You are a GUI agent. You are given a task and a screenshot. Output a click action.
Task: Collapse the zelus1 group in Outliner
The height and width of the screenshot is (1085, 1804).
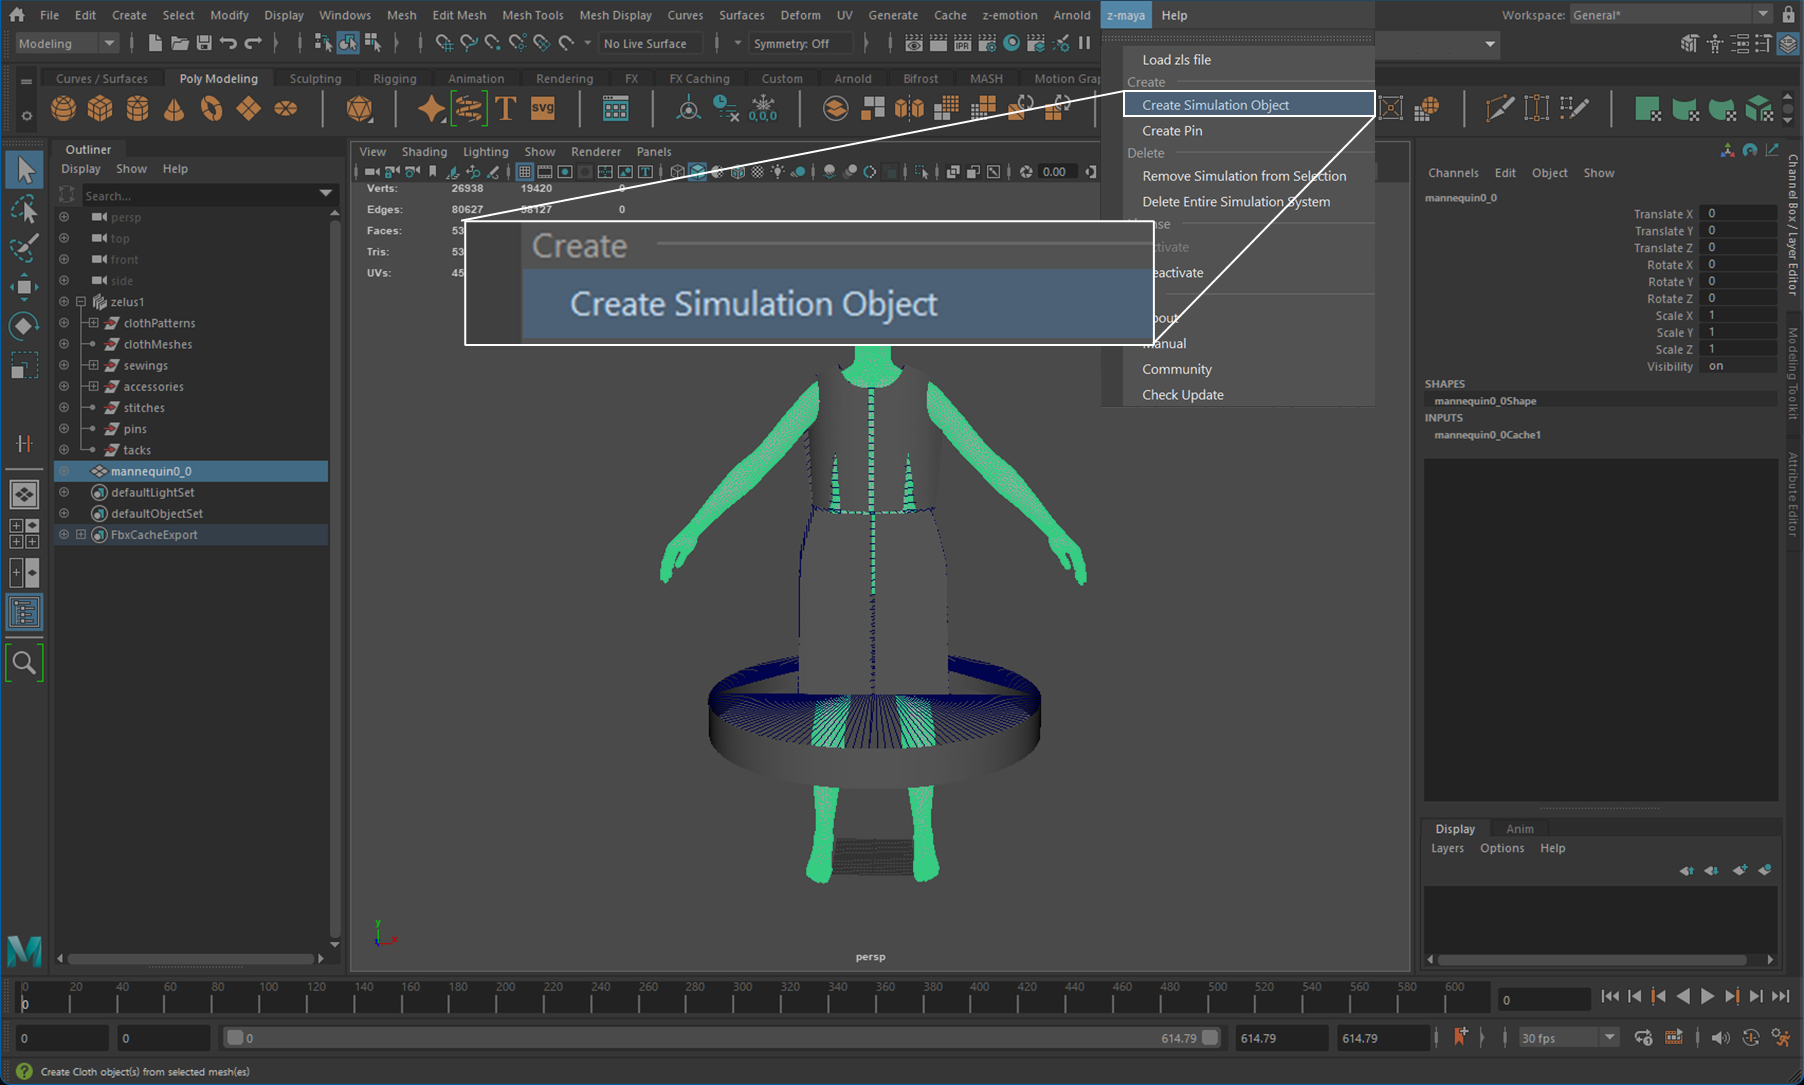coord(81,302)
